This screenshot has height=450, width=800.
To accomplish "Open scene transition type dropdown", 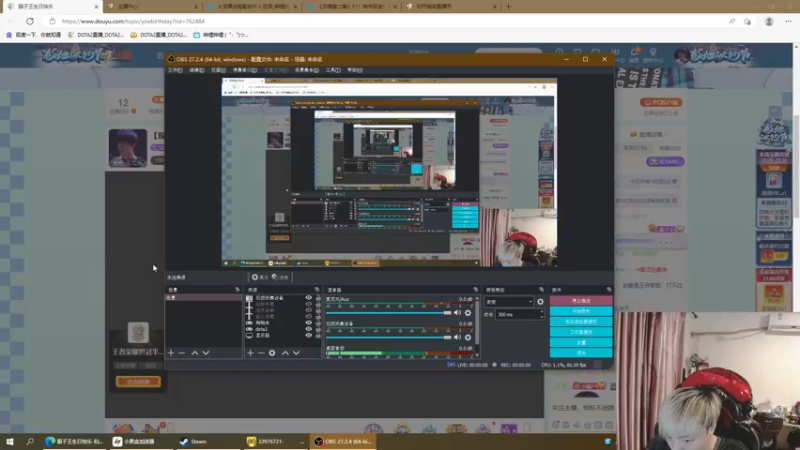I will click(509, 302).
